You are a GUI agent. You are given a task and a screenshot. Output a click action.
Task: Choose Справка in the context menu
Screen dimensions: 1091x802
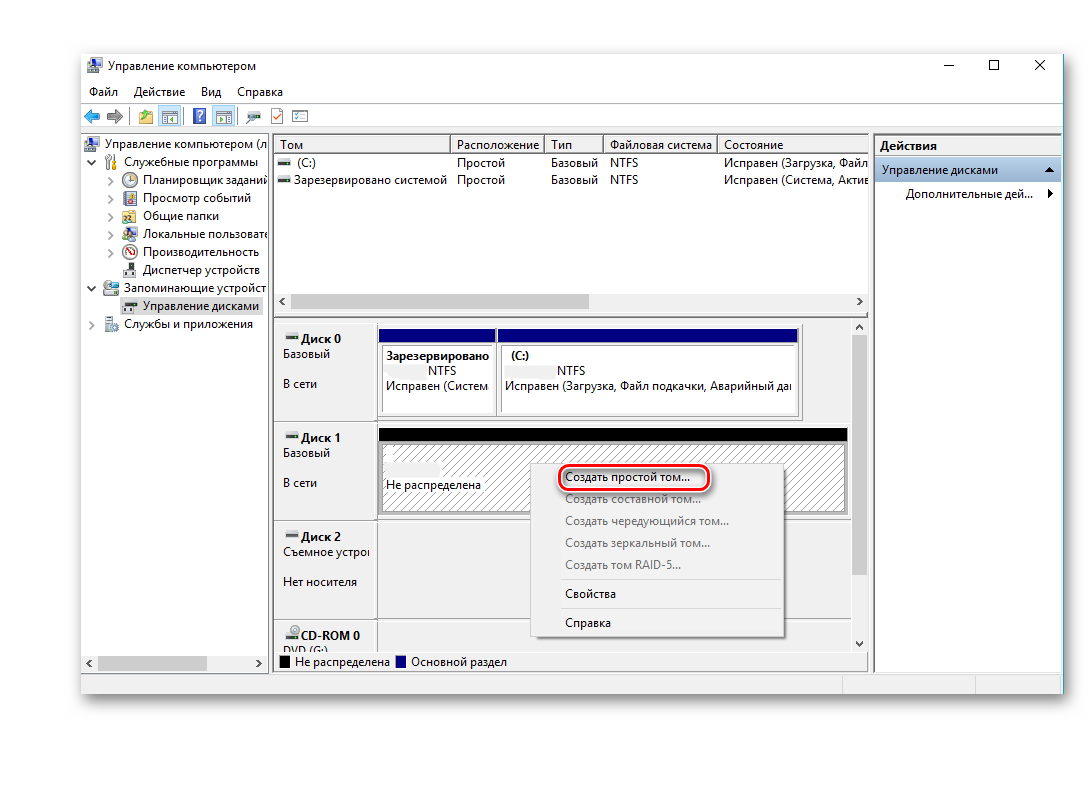pyautogui.click(x=588, y=623)
